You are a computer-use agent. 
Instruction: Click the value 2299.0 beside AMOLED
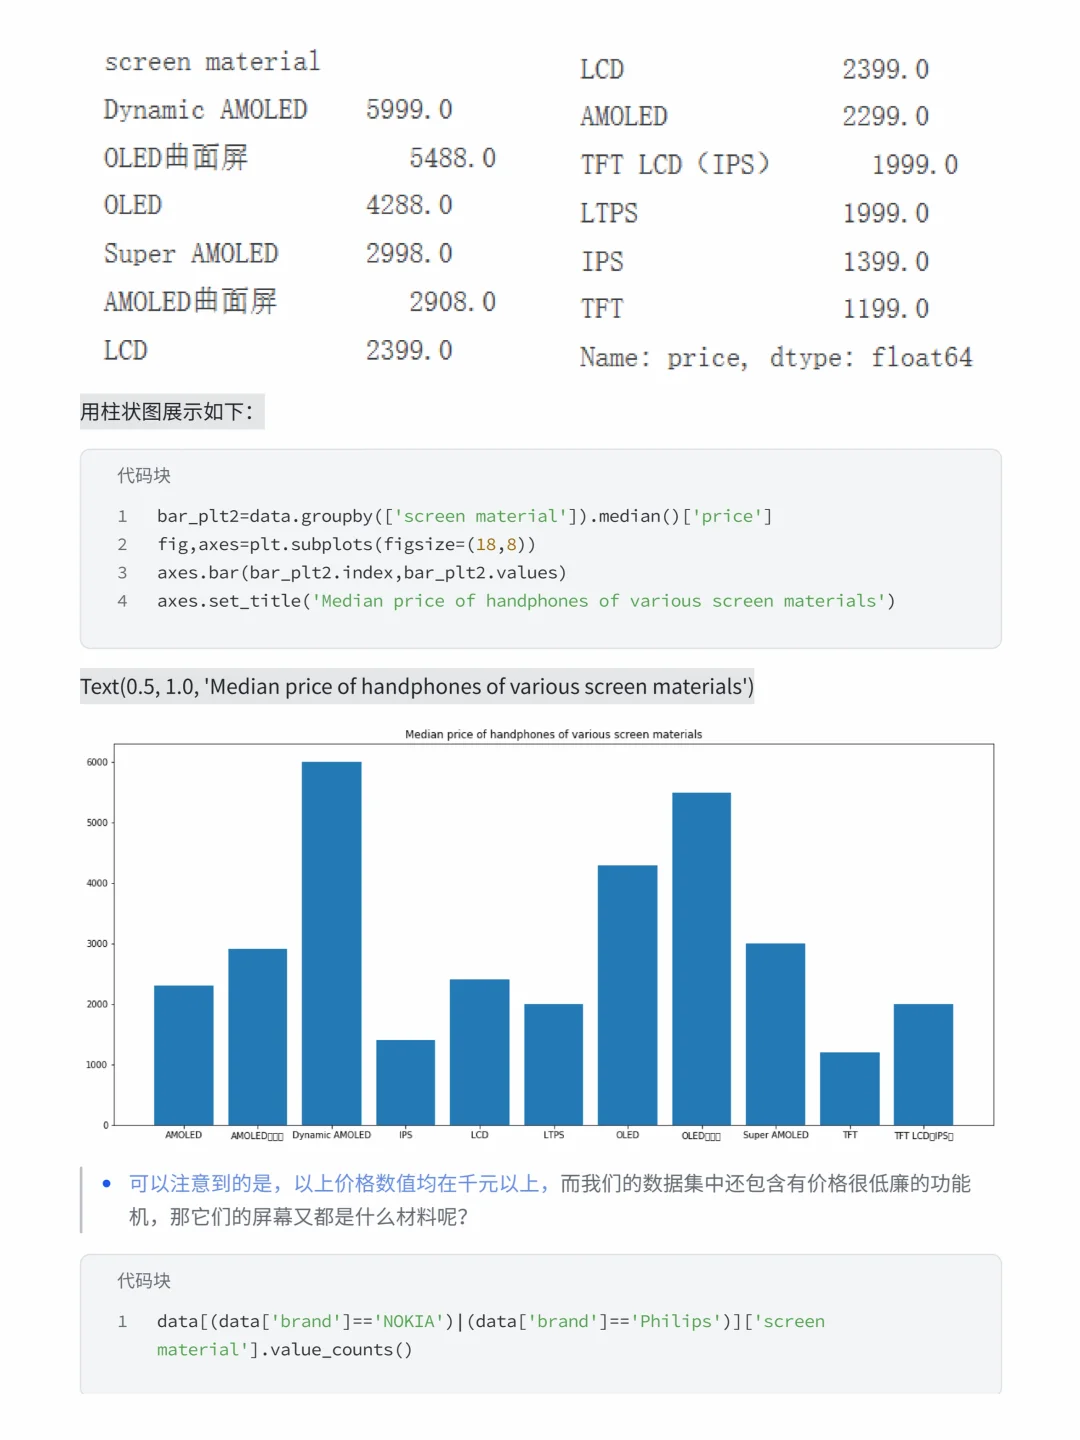pos(885,117)
